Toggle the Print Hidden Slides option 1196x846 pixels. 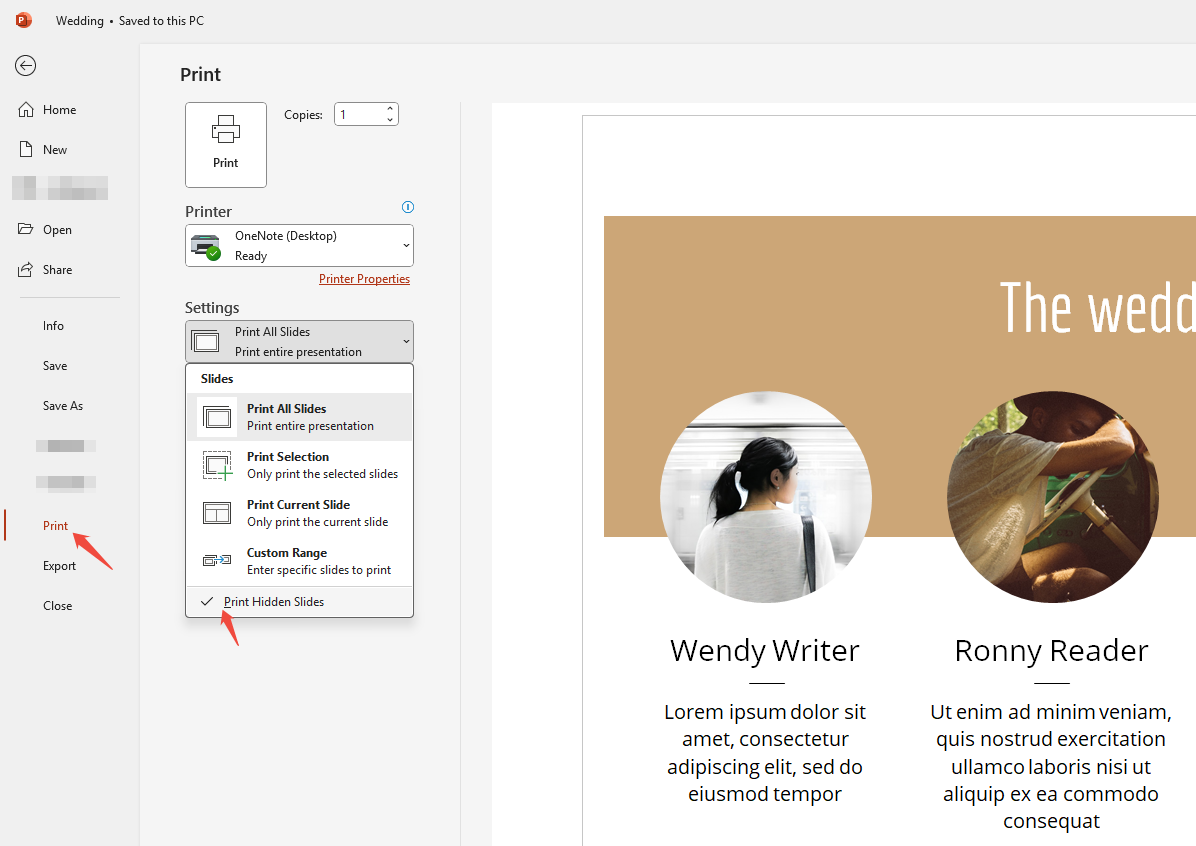click(274, 601)
